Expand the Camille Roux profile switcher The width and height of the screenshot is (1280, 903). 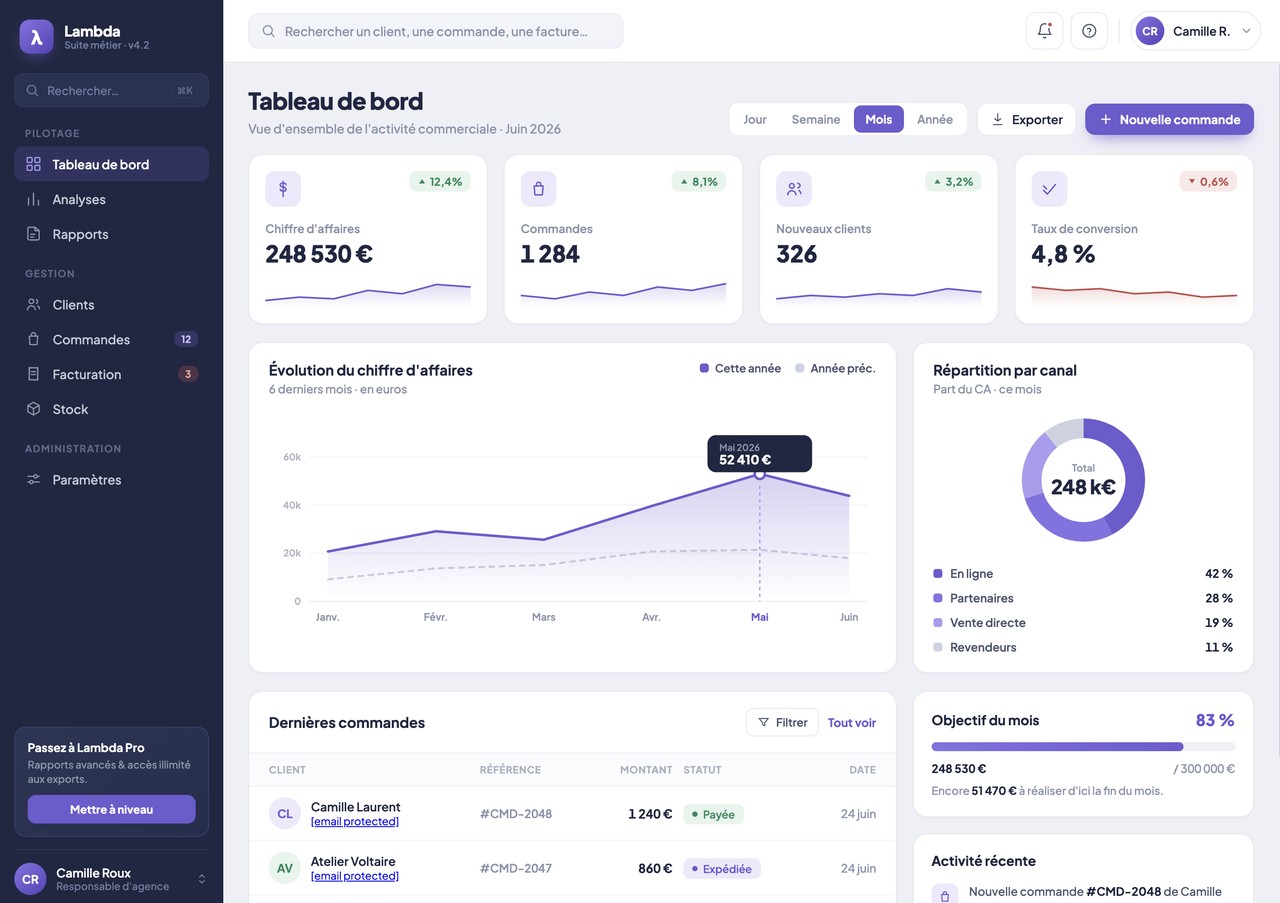pyautogui.click(x=201, y=879)
